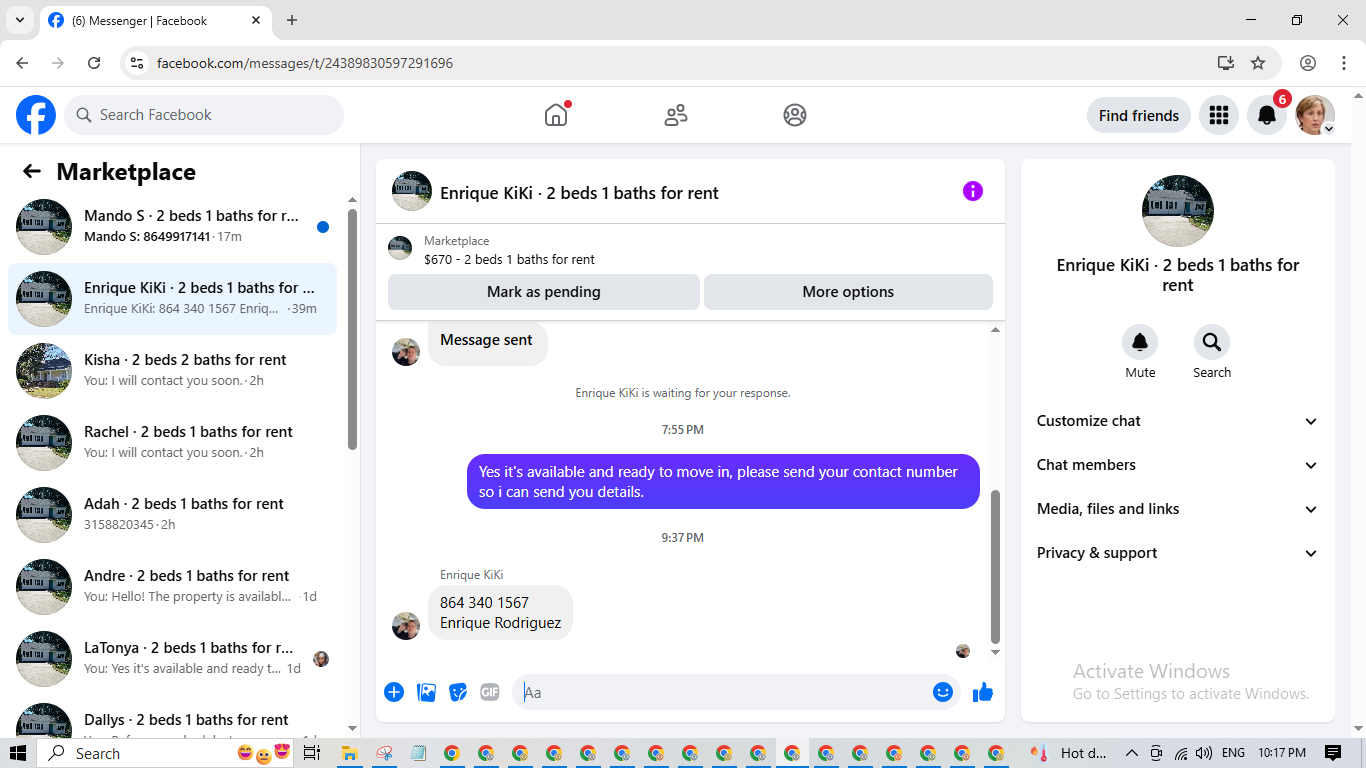The width and height of the screenshot is (1366, 768).
Task: Click the ENG language indicator
Action: point(1234,753)
